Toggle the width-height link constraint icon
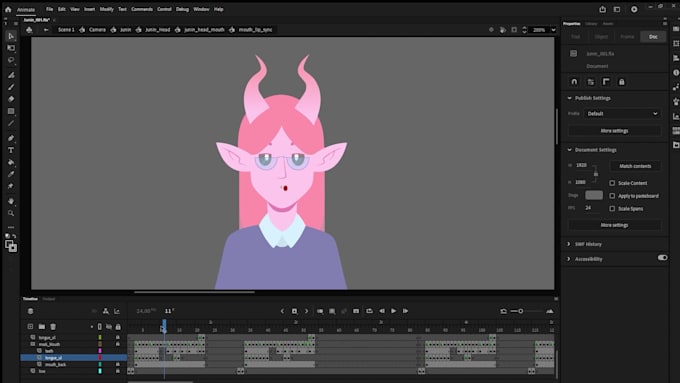 [x=596, y=173]
